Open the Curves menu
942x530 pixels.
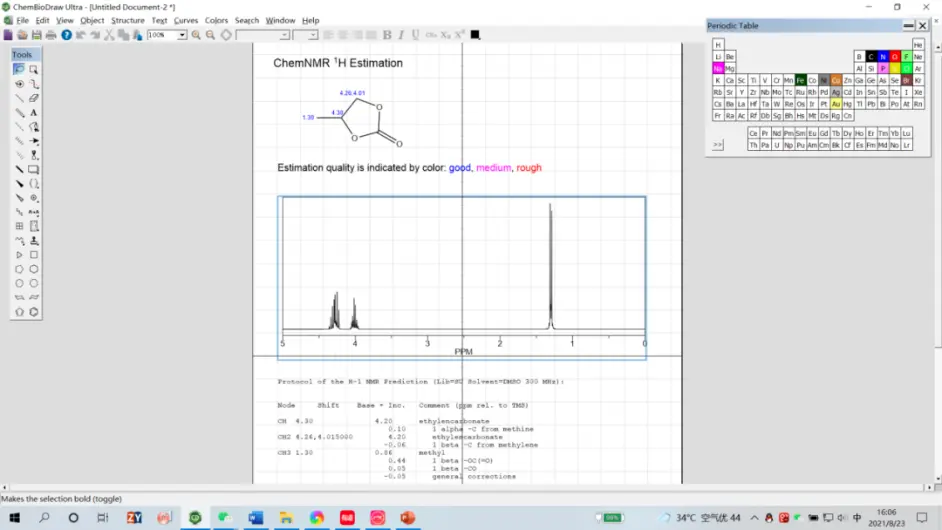click(186, 20)
